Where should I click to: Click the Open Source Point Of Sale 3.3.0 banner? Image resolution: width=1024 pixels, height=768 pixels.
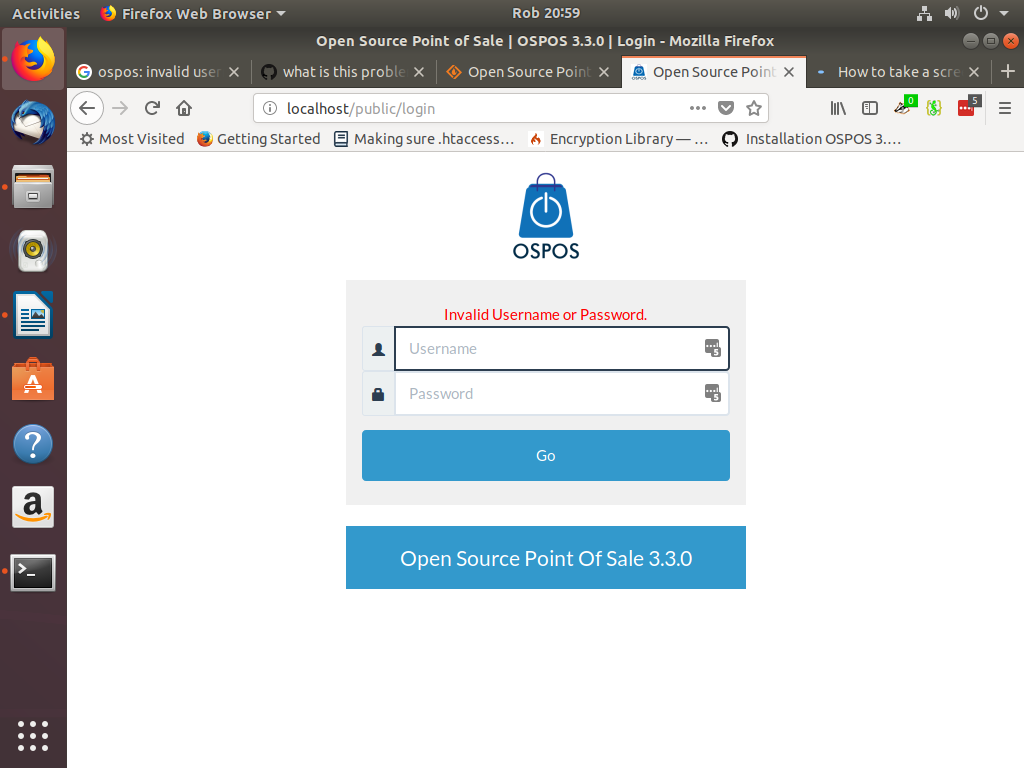pyautogui.click(x=545, y=558)
